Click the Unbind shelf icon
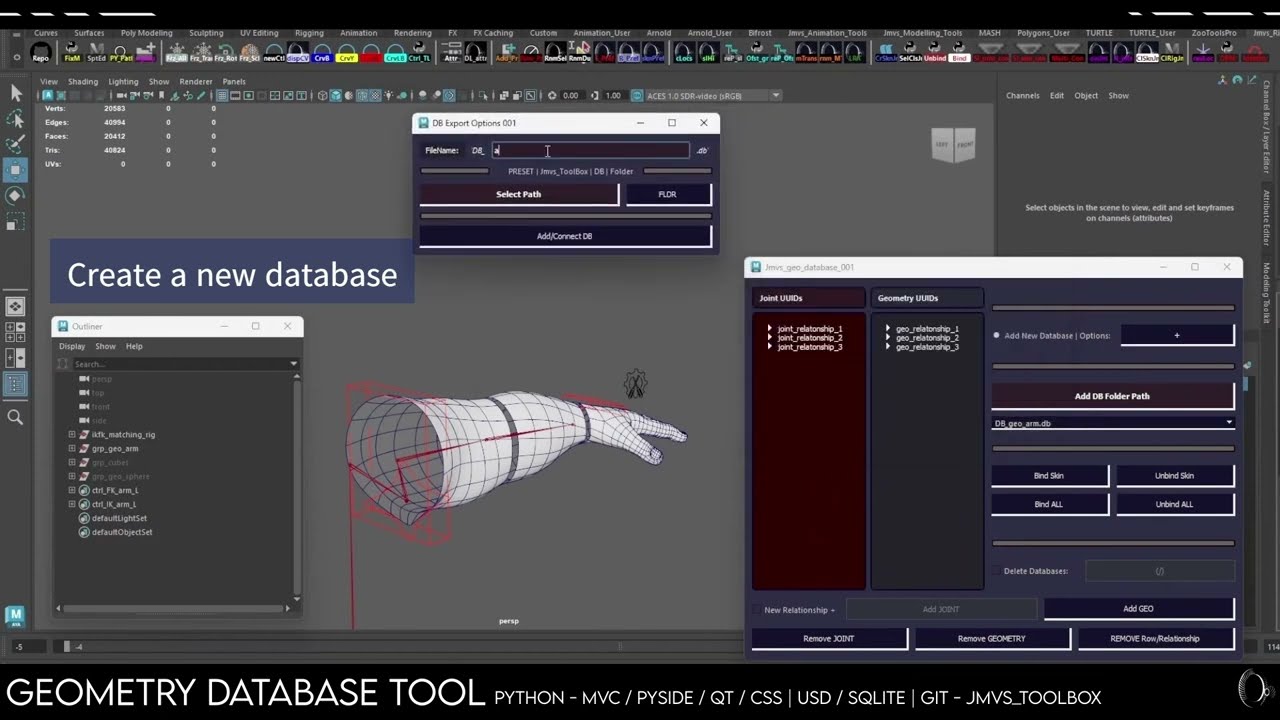Screen dimensions: 1280x720 click(935, 51)
